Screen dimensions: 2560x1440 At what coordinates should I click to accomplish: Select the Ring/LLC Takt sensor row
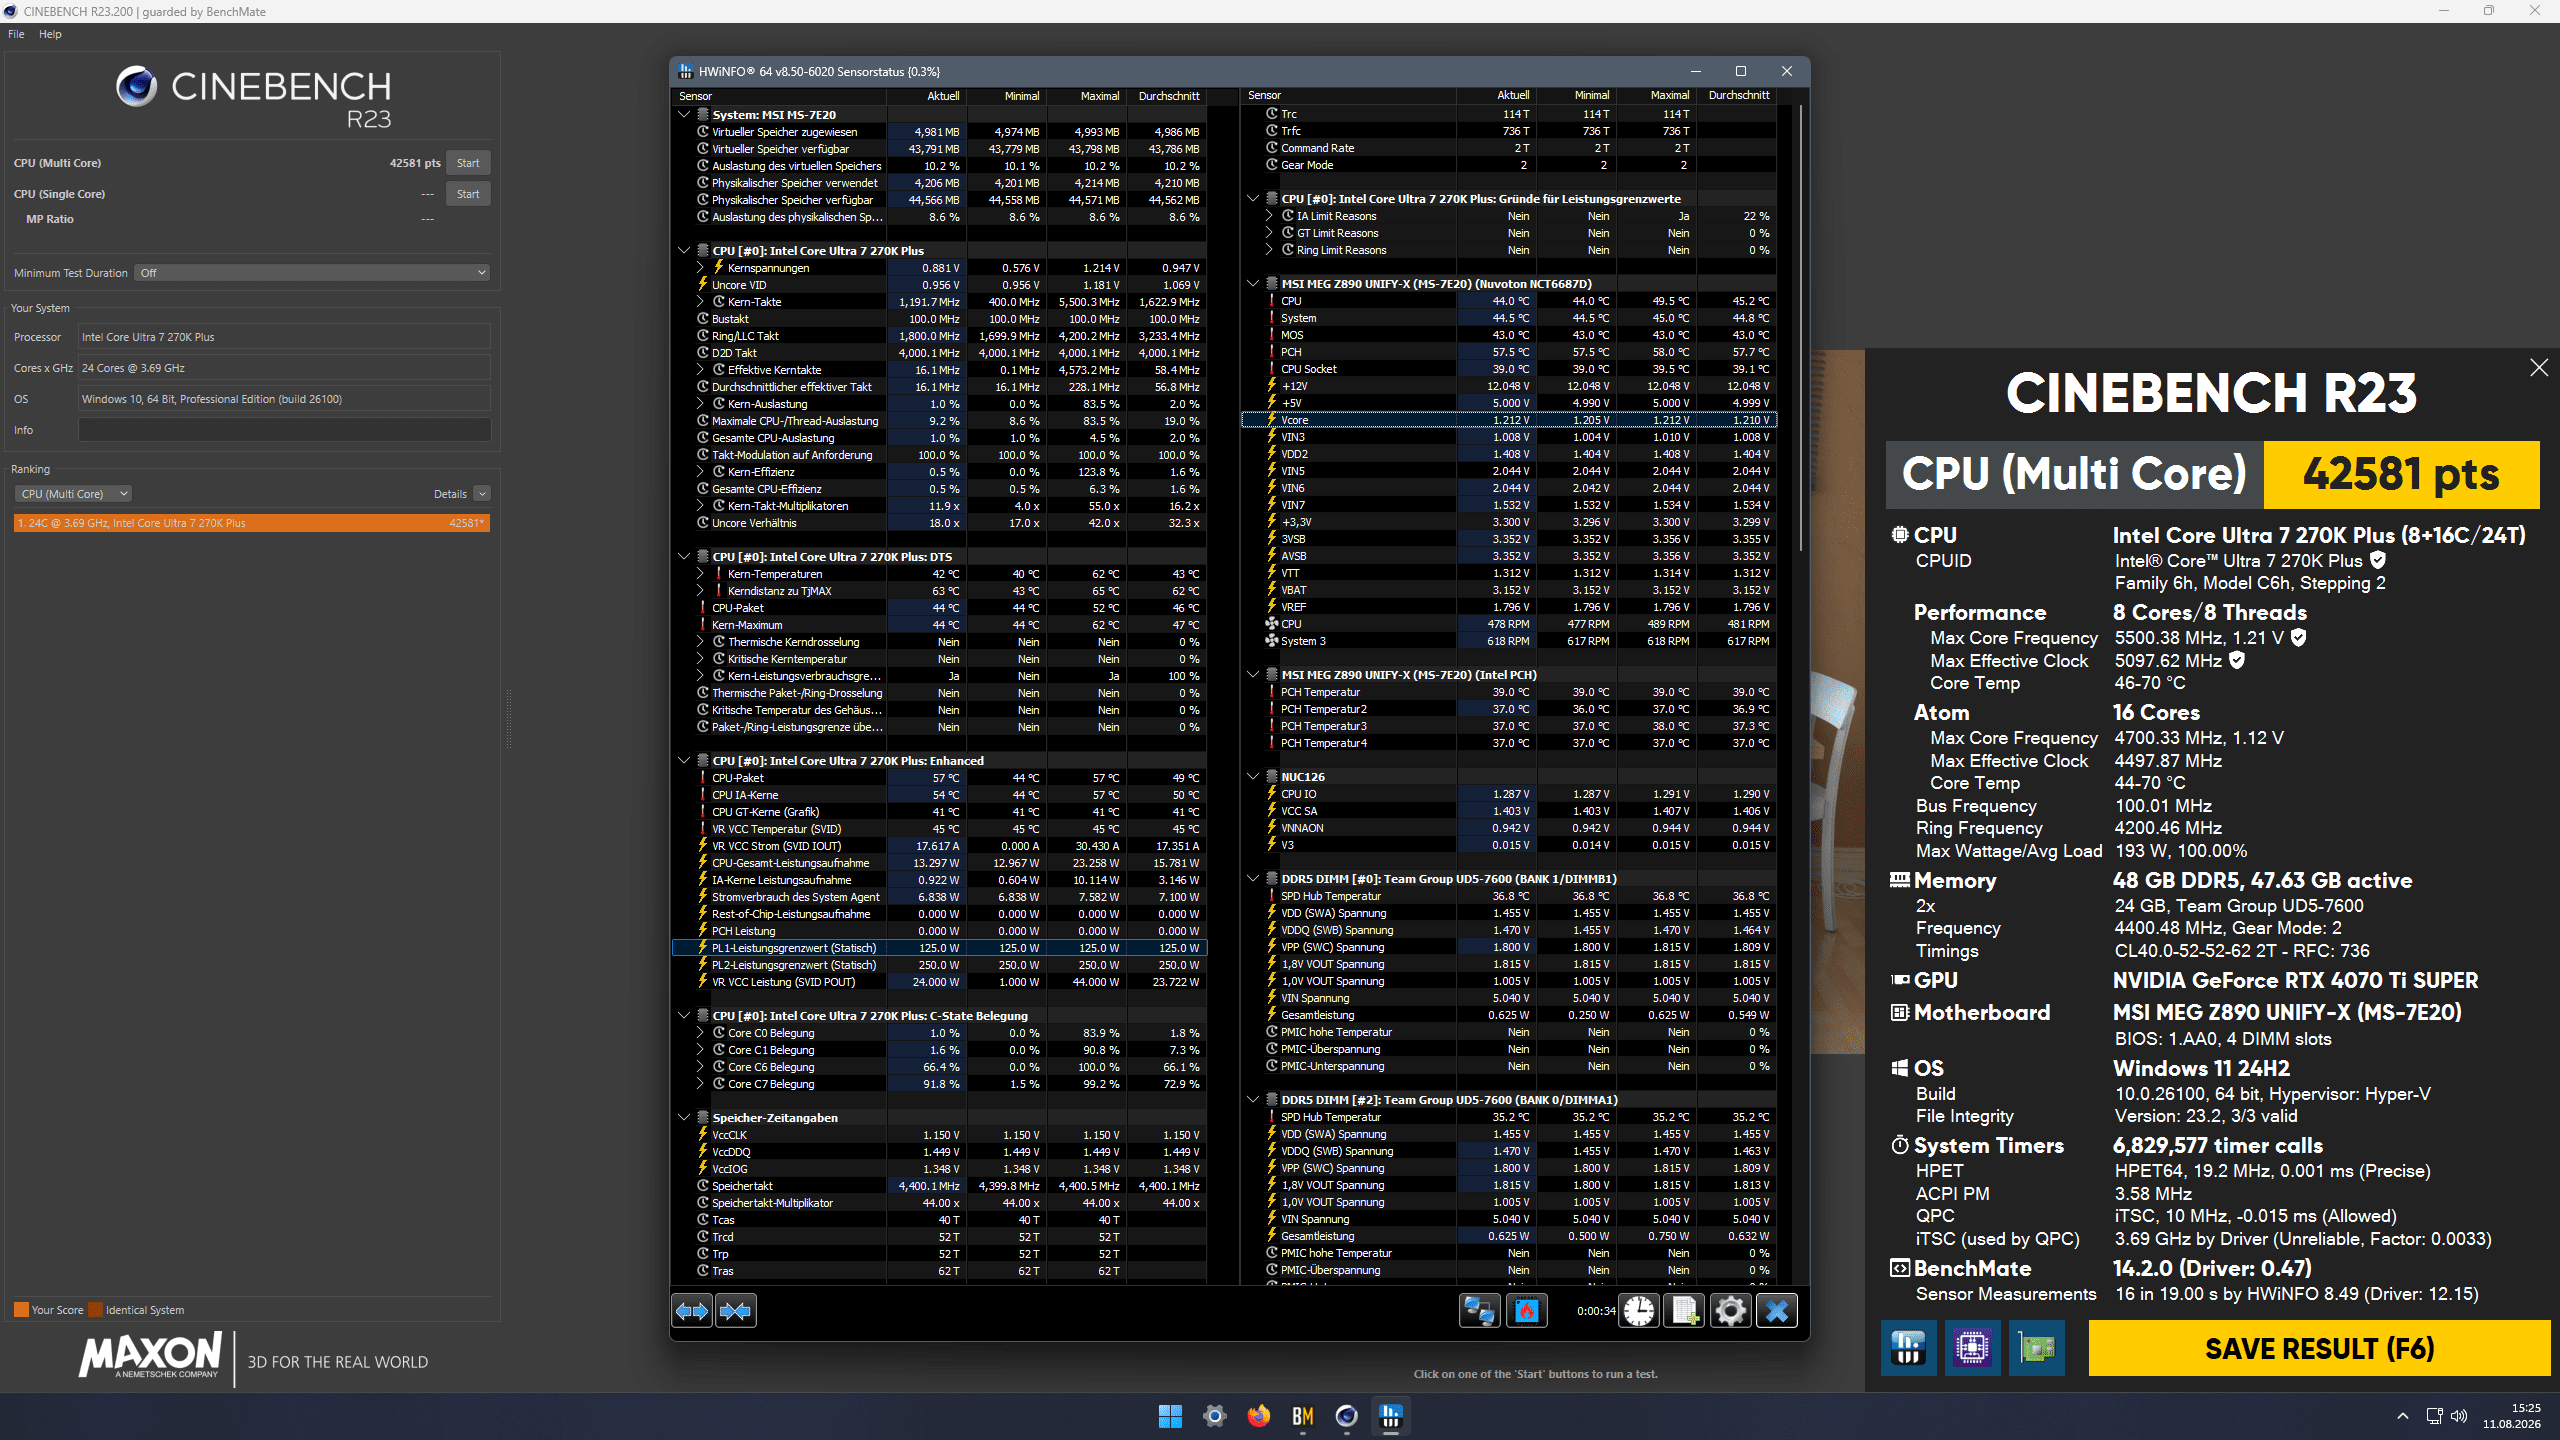coord(940,336)
